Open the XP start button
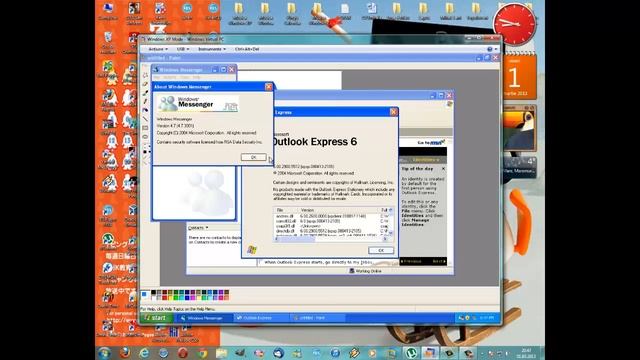This screenshot has height=360, width=640. point(157,318)
